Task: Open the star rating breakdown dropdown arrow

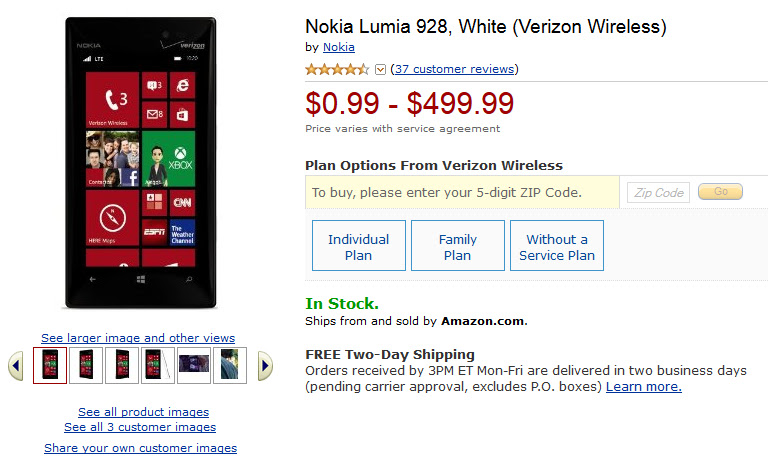Action: coord(381,70)
